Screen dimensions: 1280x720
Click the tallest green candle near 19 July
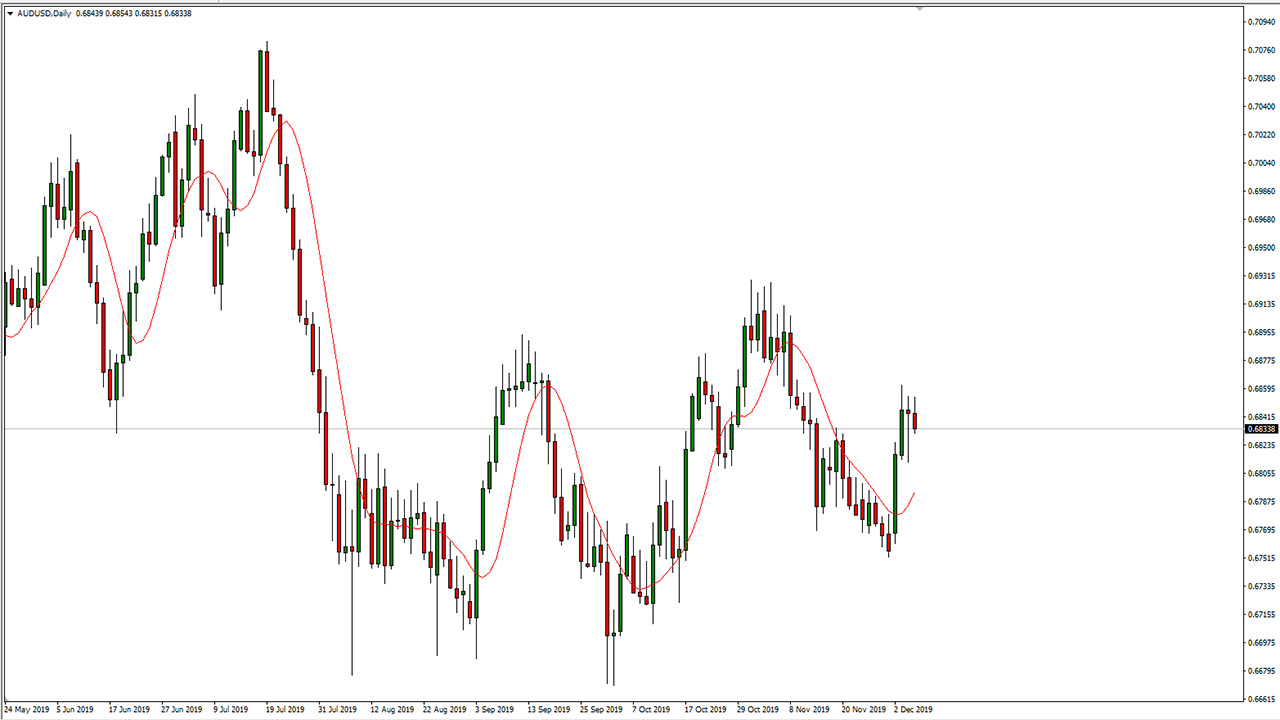coord(260,100)
